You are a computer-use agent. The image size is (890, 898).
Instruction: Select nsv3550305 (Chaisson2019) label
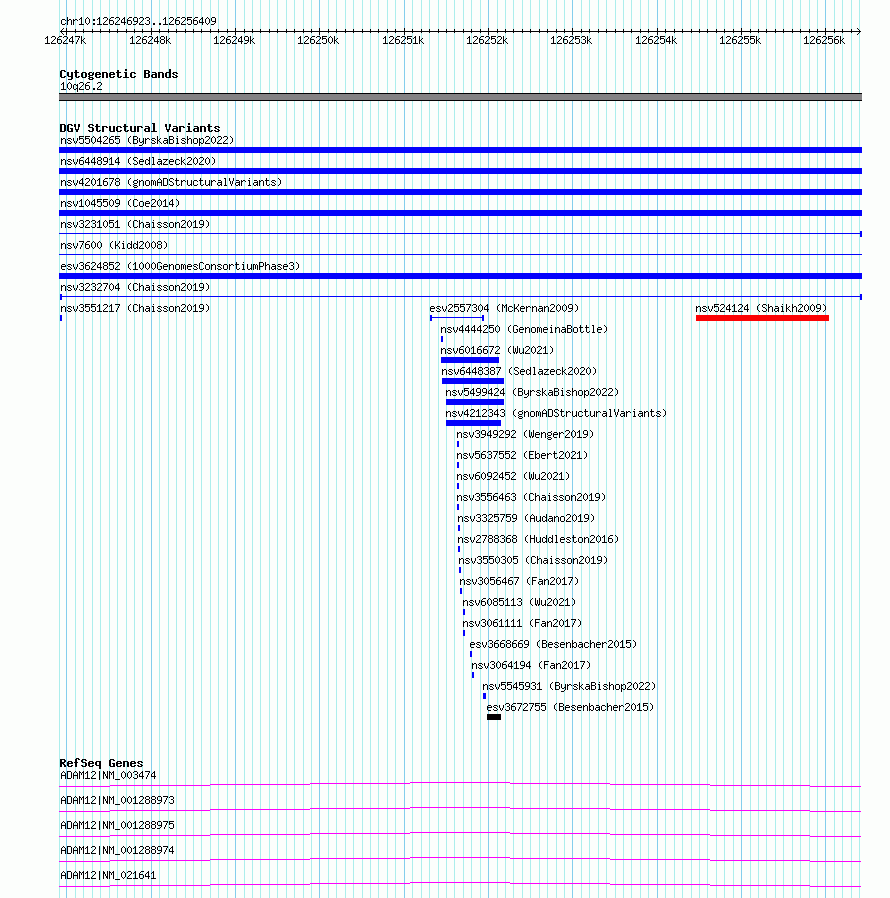[x=533, y=560]
